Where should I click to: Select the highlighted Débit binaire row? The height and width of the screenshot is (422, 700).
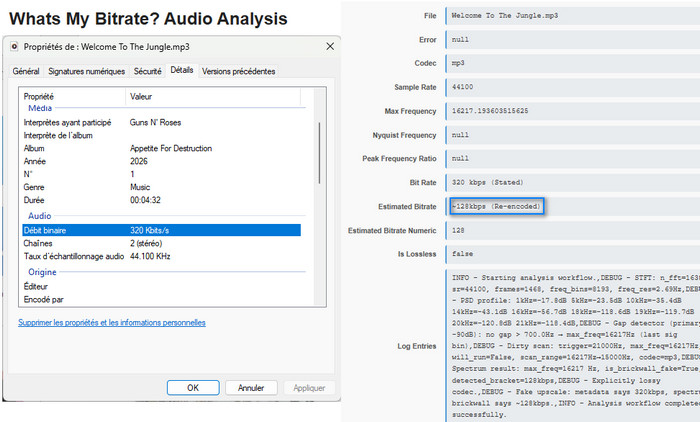click(162, 230)
